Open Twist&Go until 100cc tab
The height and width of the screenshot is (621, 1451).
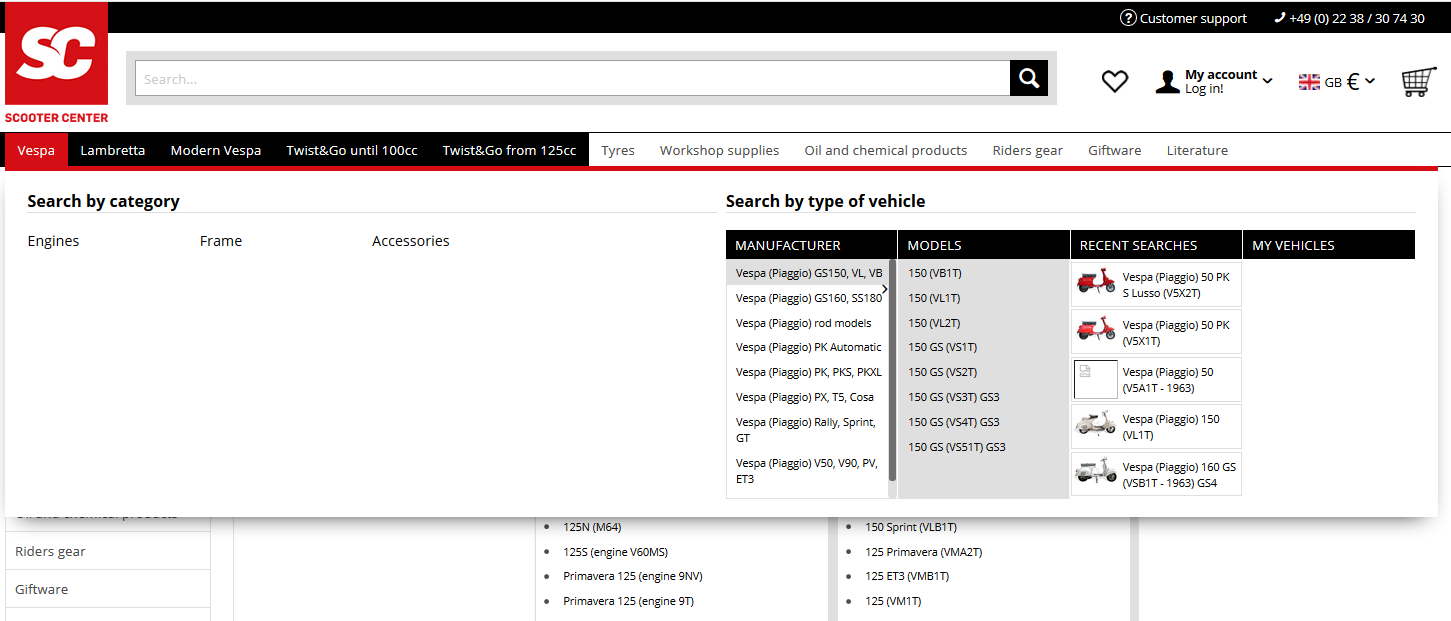[352, 150]
